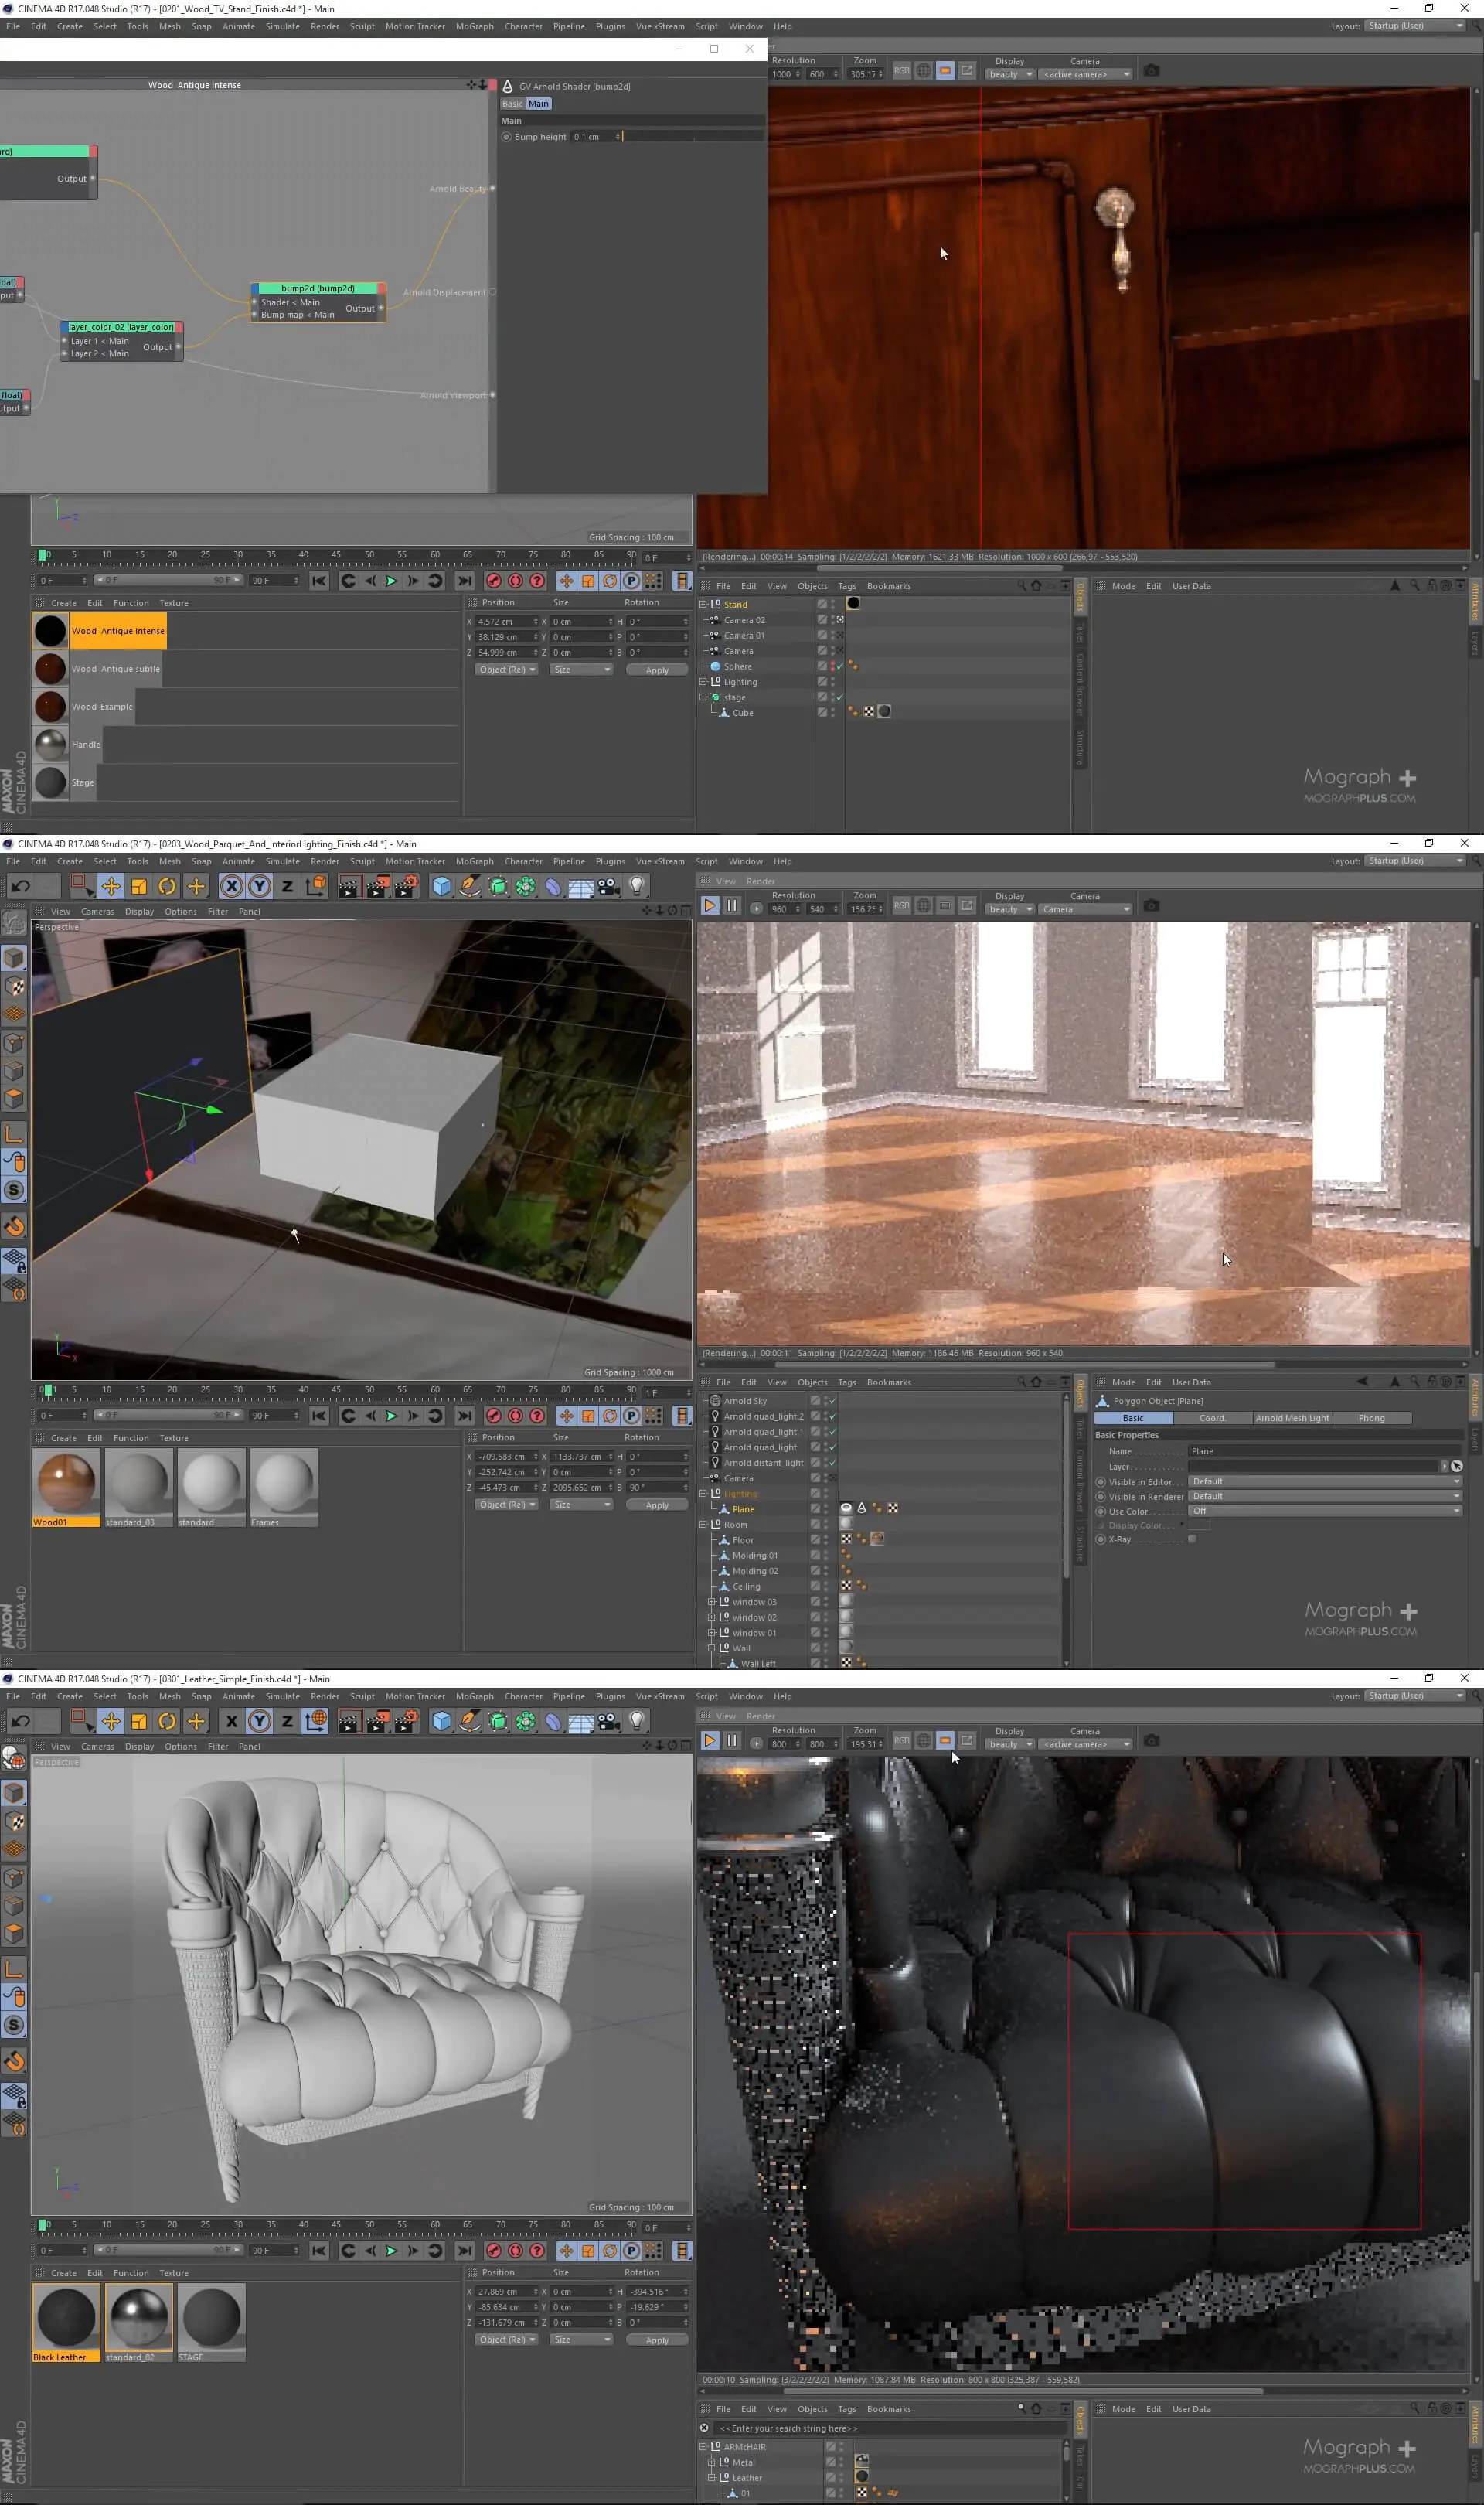Open Camera dropdown in Wood_Parquet IPR

1085,909
